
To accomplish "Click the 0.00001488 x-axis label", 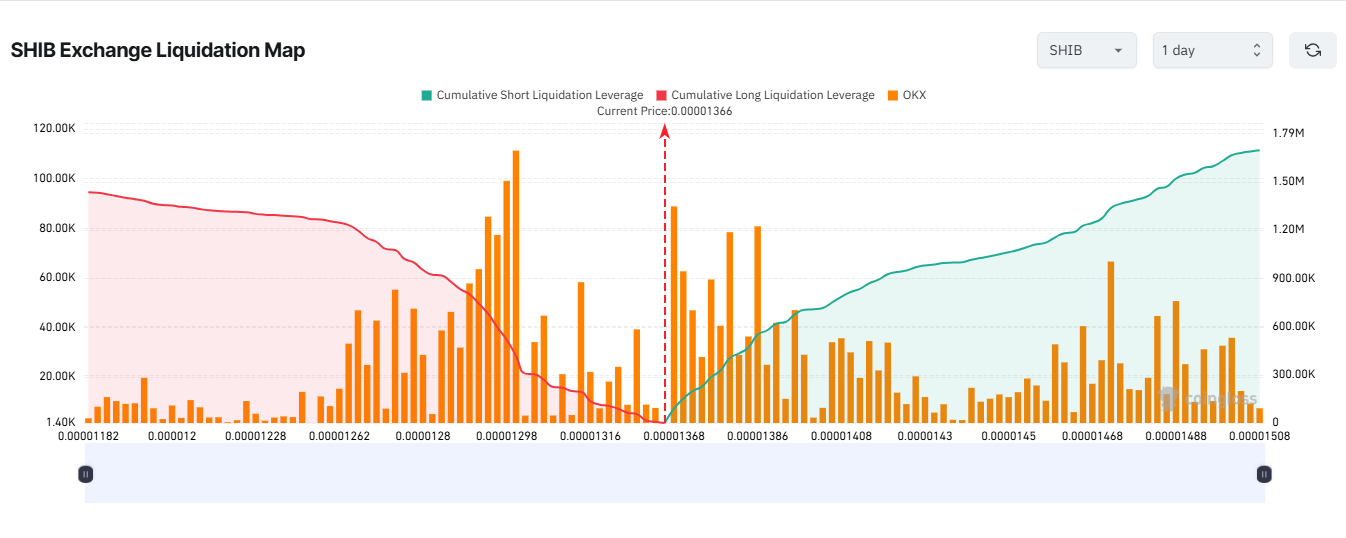I will tap(1176, 436).
